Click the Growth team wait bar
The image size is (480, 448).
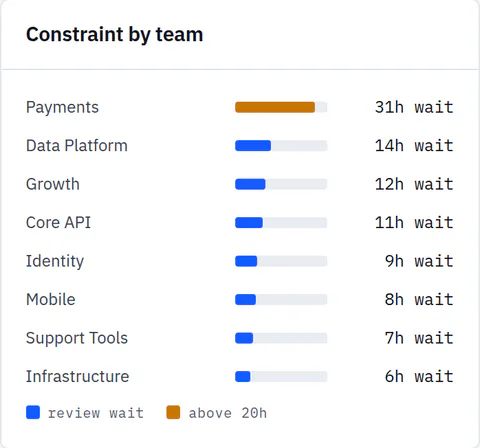(281, 184)
